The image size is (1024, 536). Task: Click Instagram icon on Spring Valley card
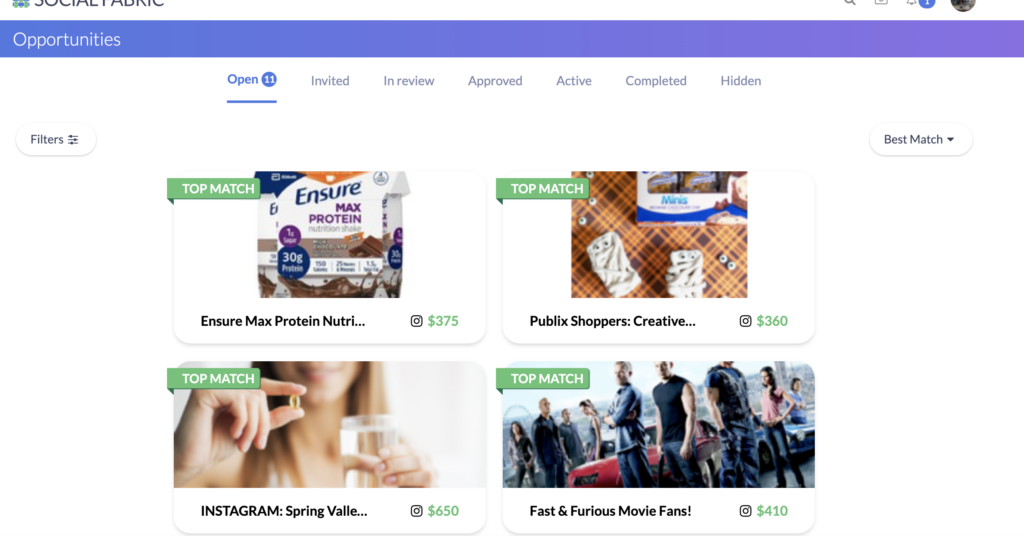tap(416, 511)
